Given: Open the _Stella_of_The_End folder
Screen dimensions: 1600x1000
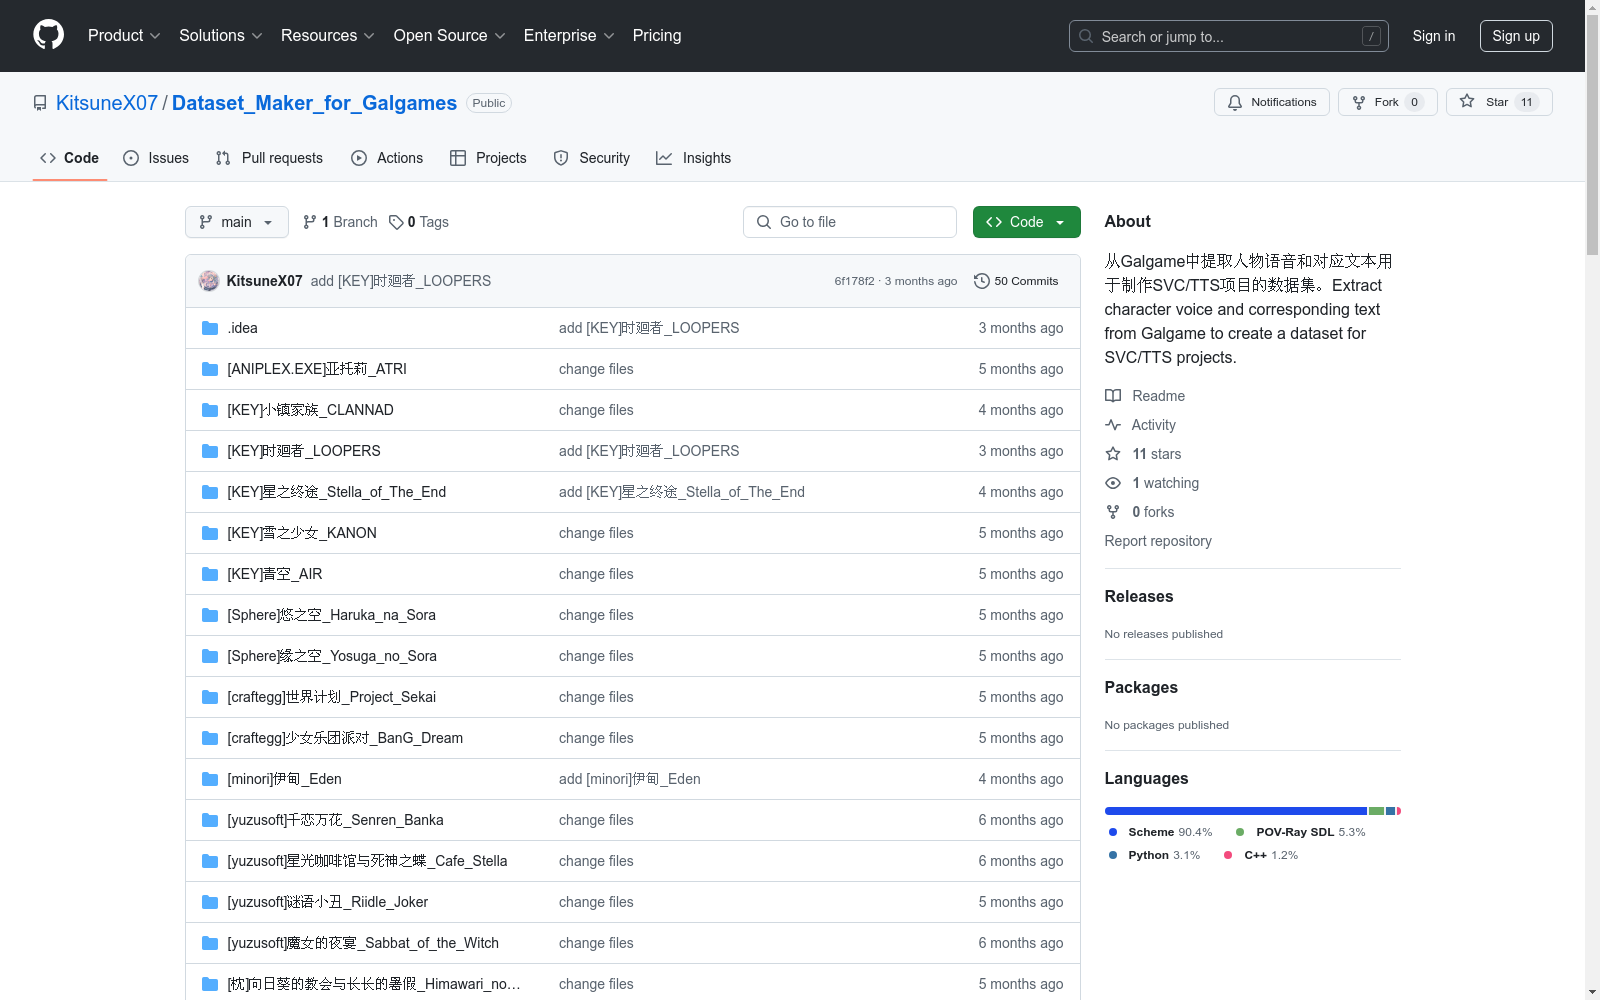Looking at the screenshot, I should click(x=336, y=492).
